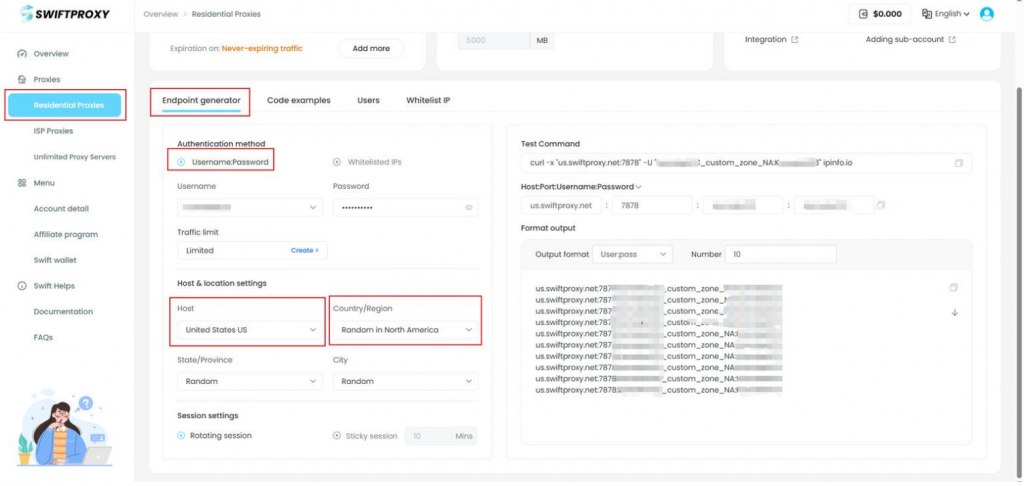Show password with the eye icon
Screen dimensions: 1024x486
tap(468, 208)
